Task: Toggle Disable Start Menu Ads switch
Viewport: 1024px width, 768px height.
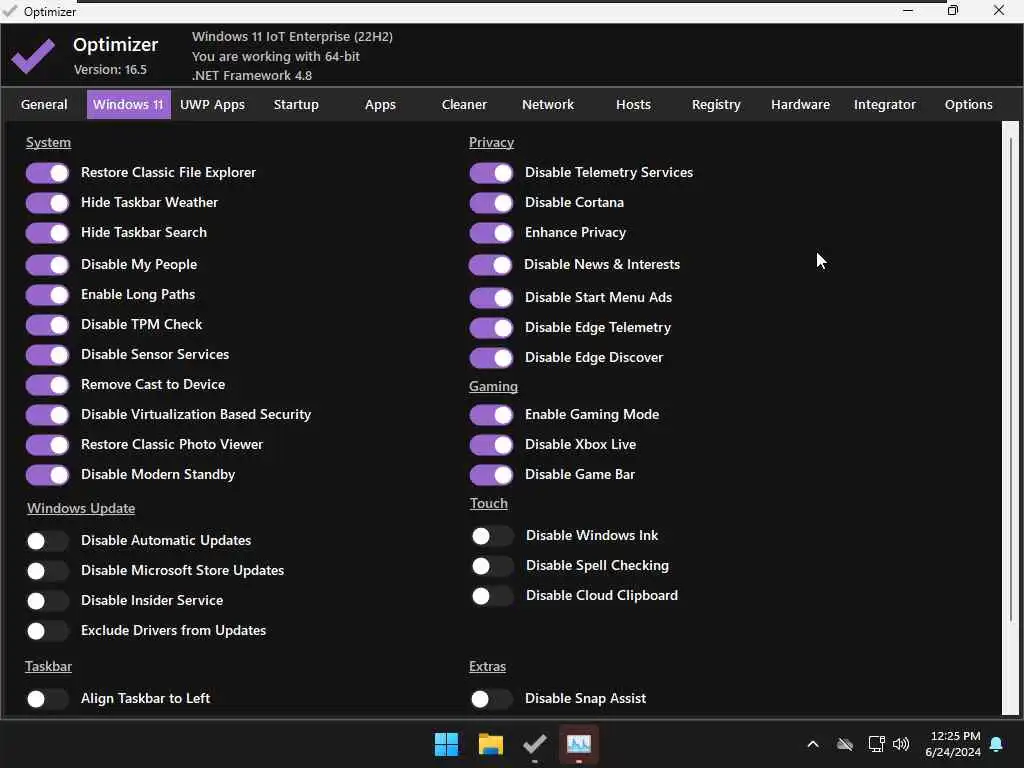Action: 491,298
